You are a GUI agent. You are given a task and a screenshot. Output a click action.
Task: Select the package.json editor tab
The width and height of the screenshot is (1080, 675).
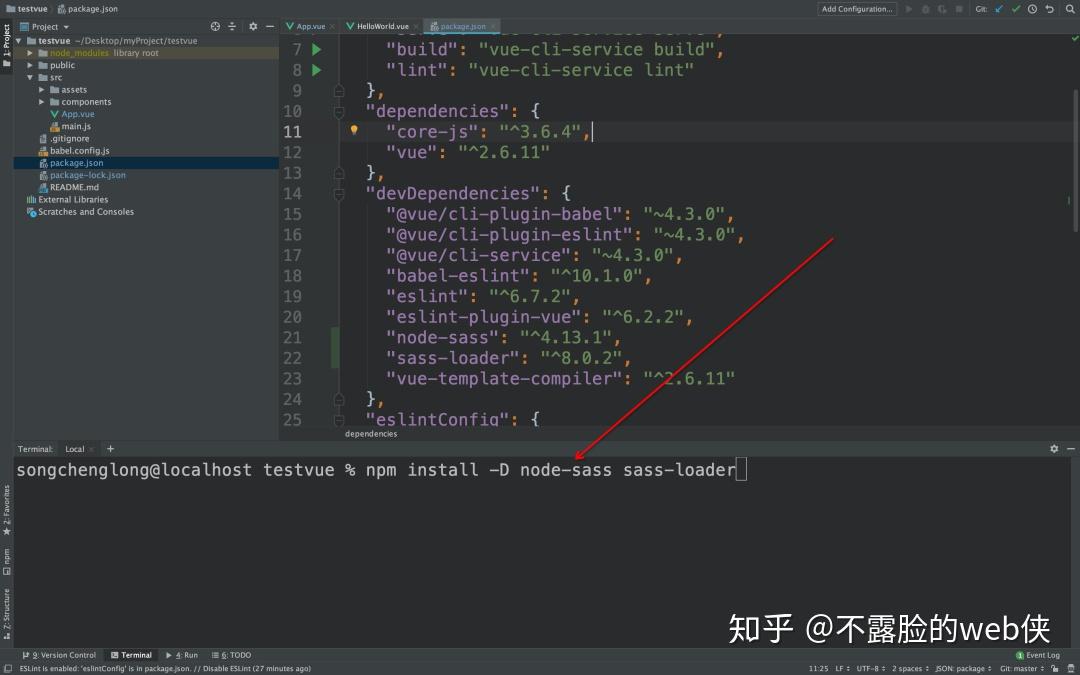coord(461,26)
